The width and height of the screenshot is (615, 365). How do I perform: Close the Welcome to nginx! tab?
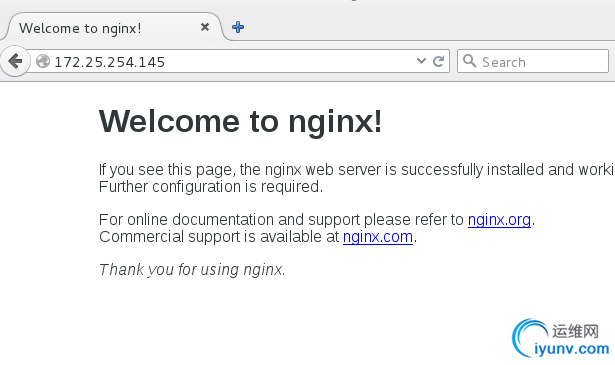point(205,27)
